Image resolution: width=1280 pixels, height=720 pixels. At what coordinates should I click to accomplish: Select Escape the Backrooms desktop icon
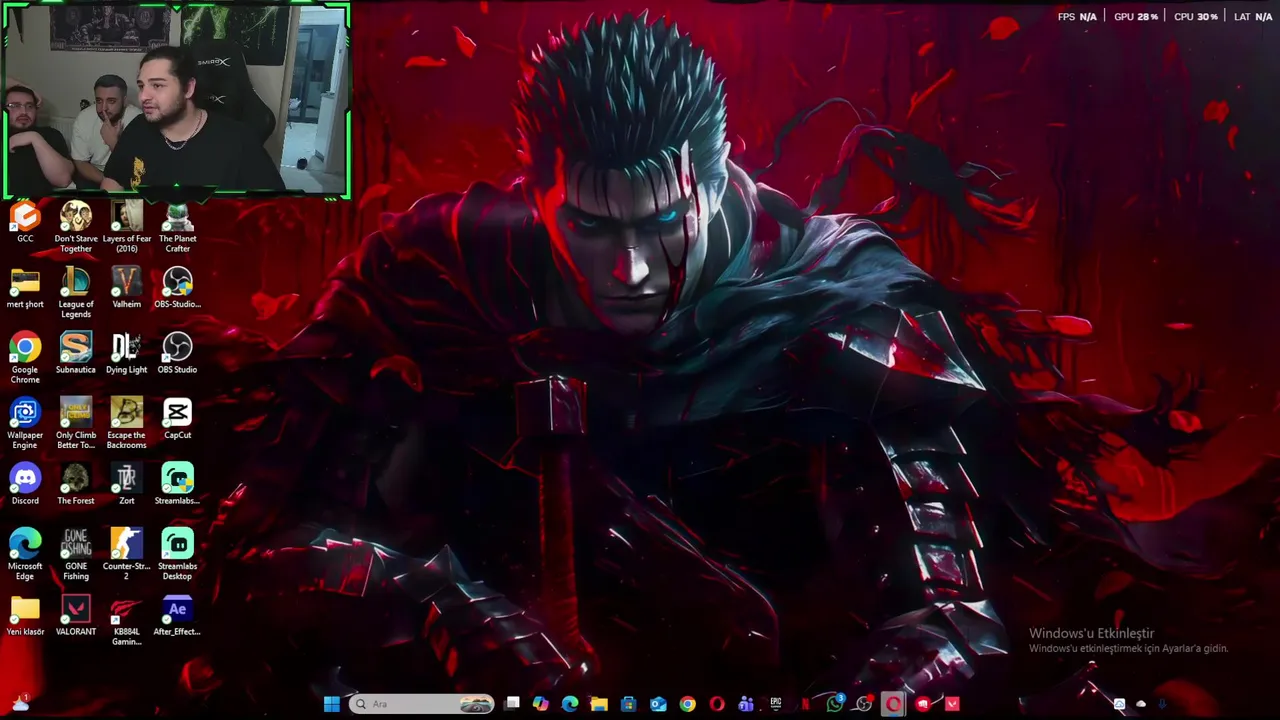pyautogui.click(x=126, y=424)
